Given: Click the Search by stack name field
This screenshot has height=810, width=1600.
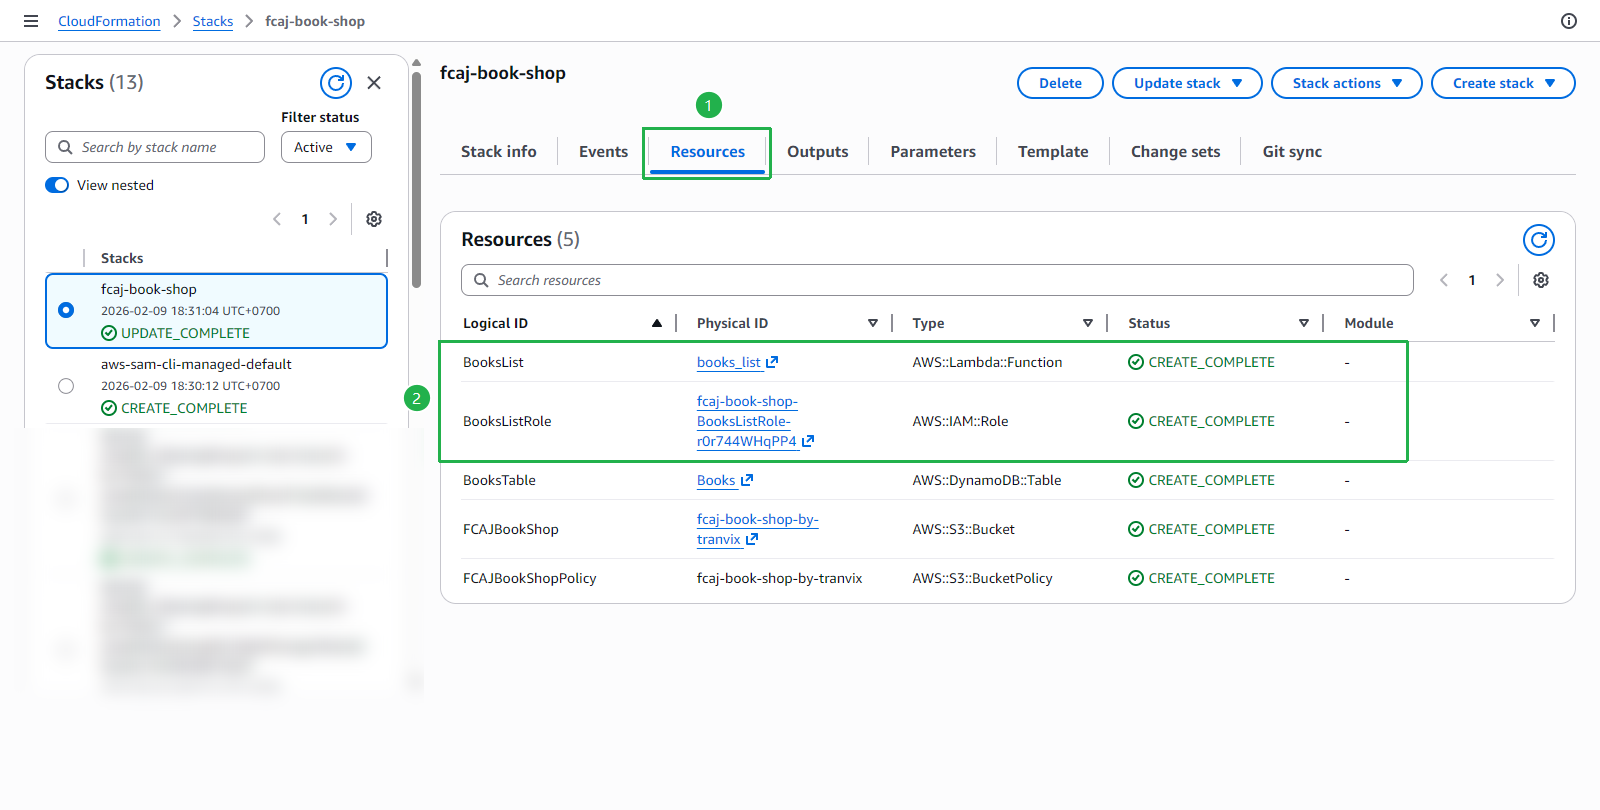Looking at the screenshot, I should [155, 147].
